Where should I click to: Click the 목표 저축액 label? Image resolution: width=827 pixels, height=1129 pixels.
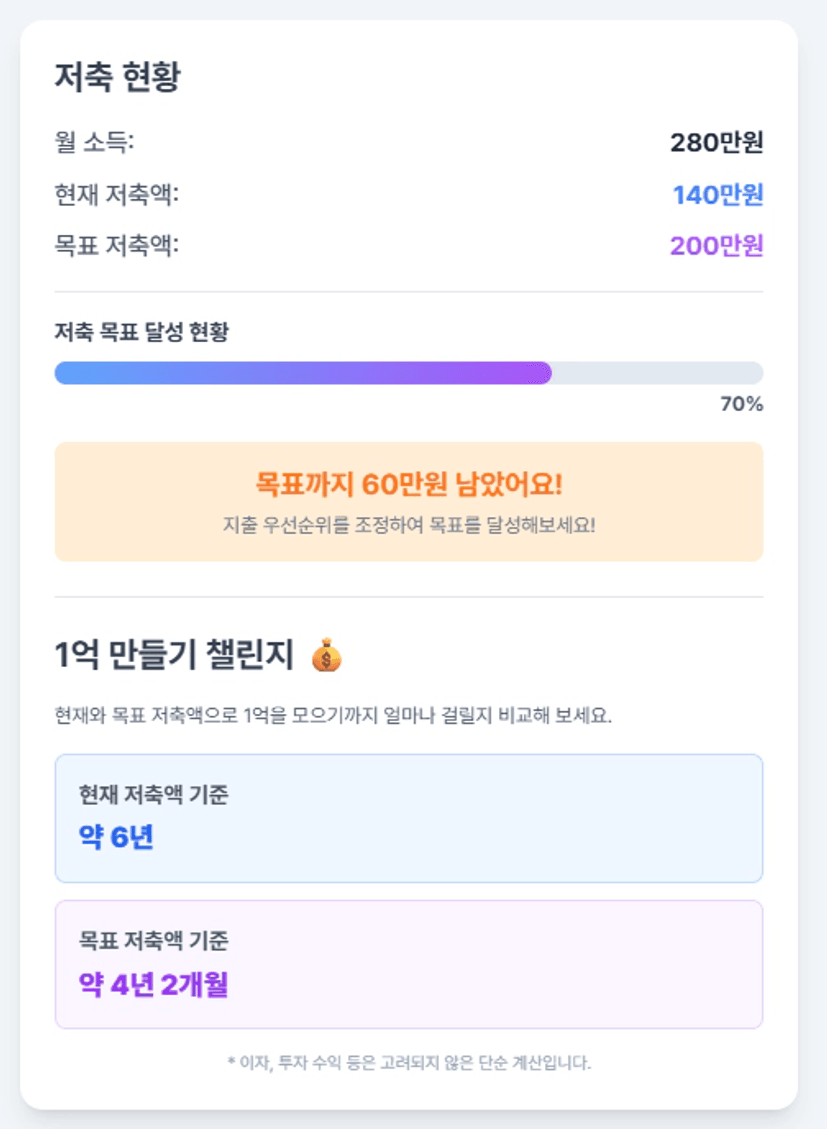click(x=117, y=246)
